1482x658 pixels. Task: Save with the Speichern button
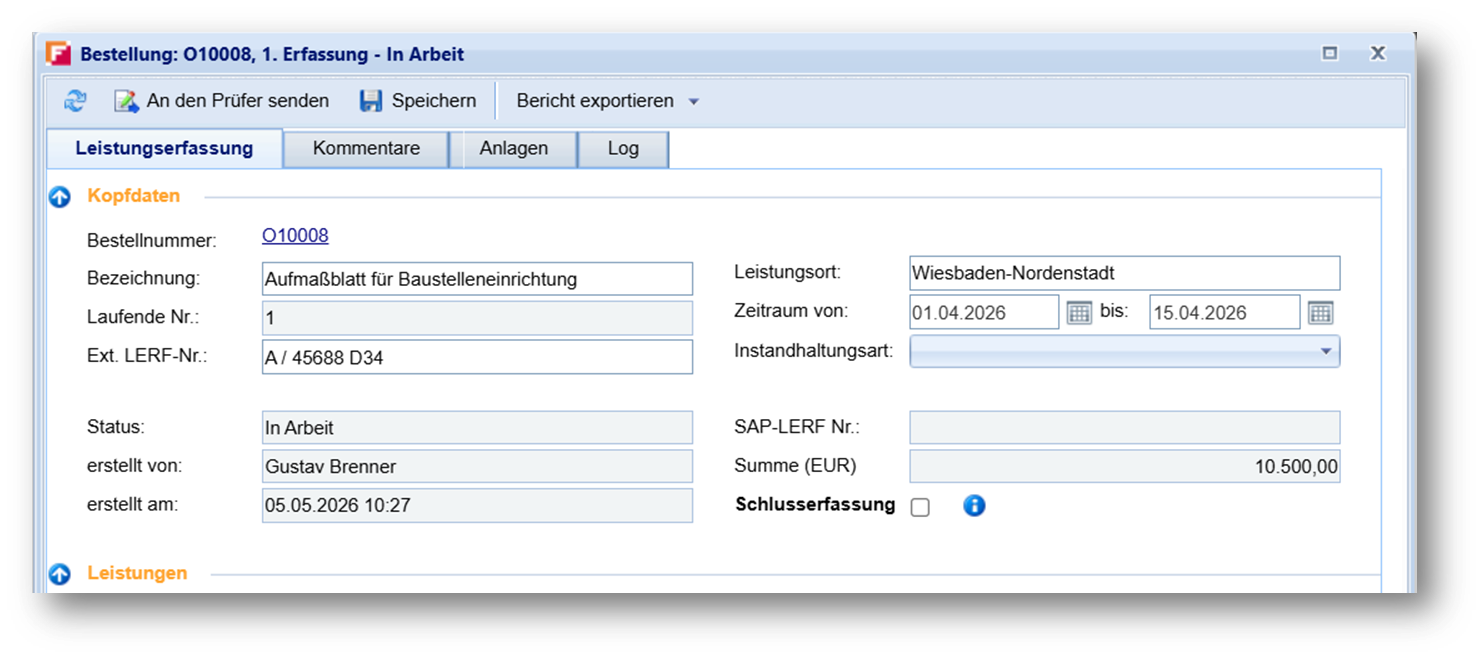[x=418, y=101]
